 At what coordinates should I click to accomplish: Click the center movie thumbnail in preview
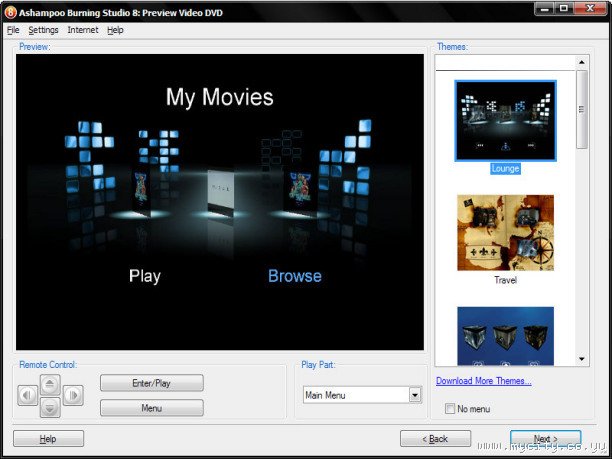(219, 190)
